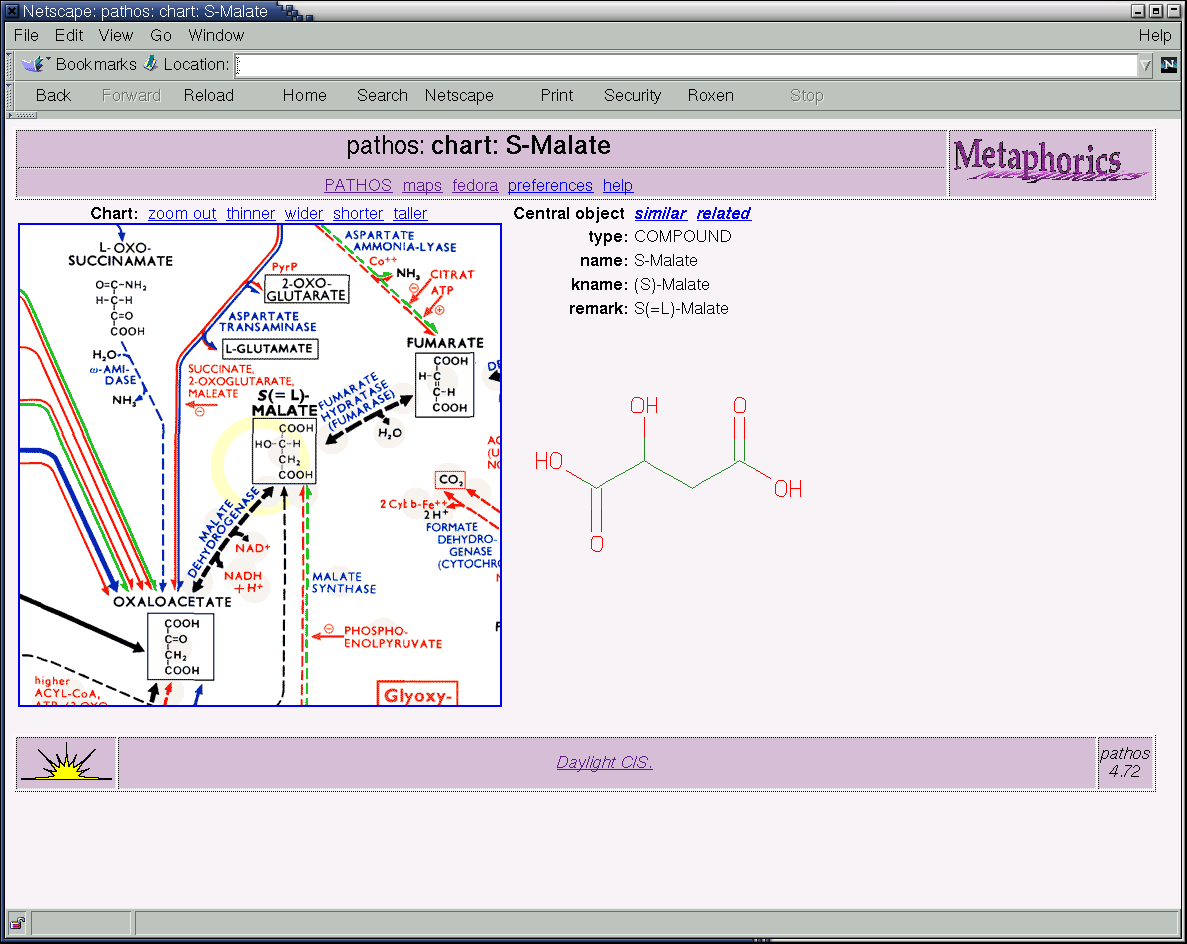This screenshot has width=1187, height=944.
Task: Show related objects link
Action: [x=724, y=213]
